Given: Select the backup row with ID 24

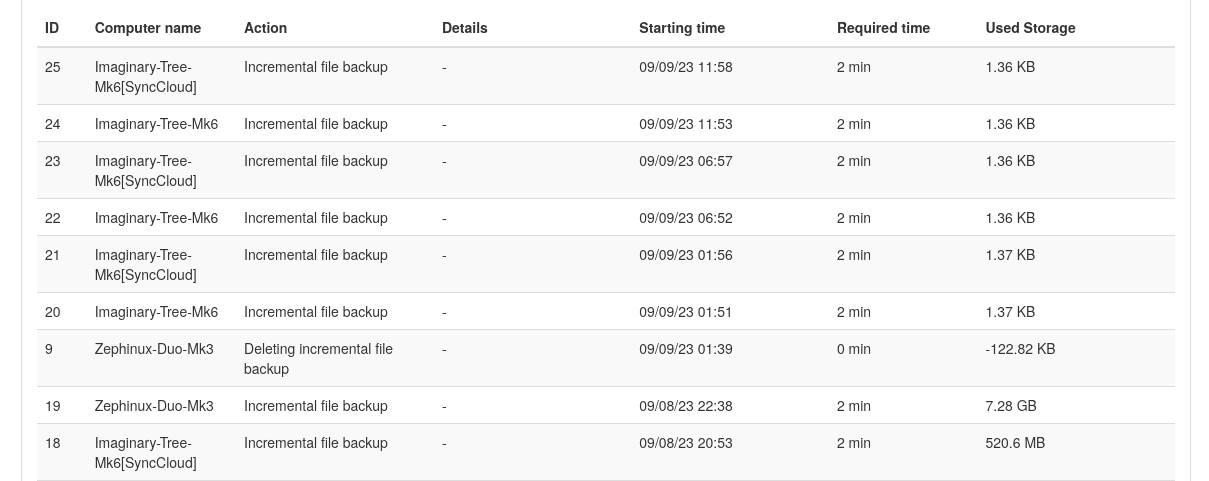Looking at the screenshot, I should coord(606,124).
